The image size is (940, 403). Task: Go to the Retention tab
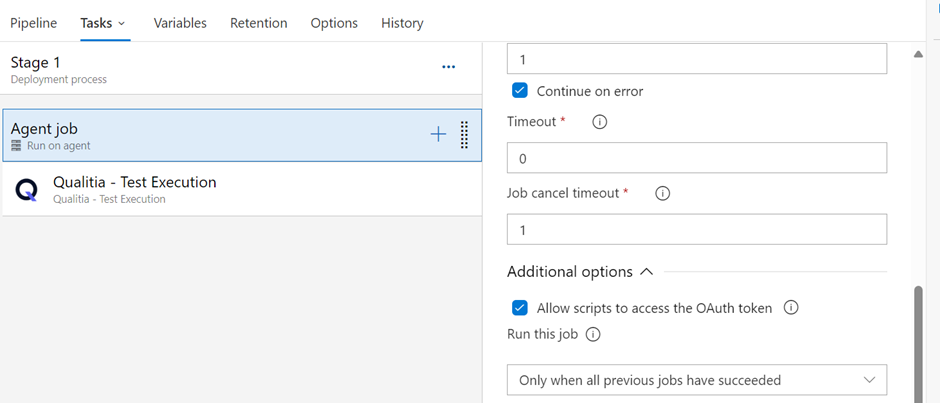click(x=258, y=23)
